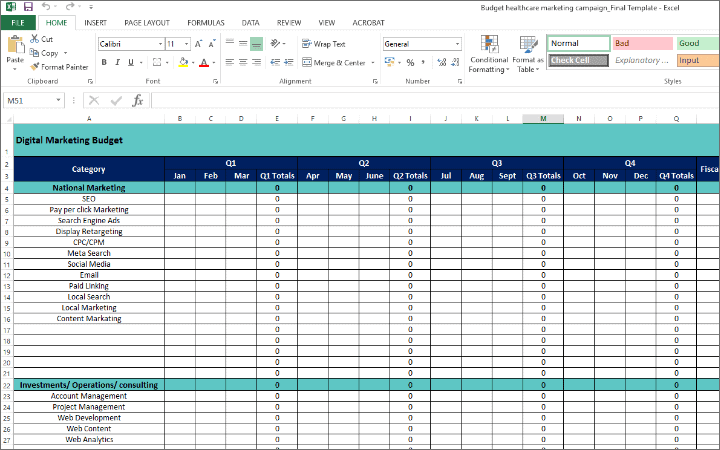This screenshot has width=720, height=450.
Task: Expand the General number format dropdown
Action: (x=457, y=44)
